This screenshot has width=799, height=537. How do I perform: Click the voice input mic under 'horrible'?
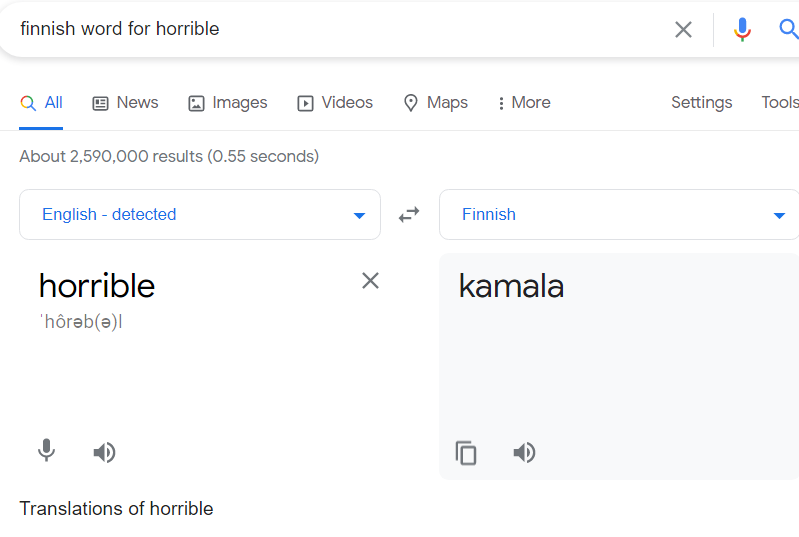click(x=46, y=452)
